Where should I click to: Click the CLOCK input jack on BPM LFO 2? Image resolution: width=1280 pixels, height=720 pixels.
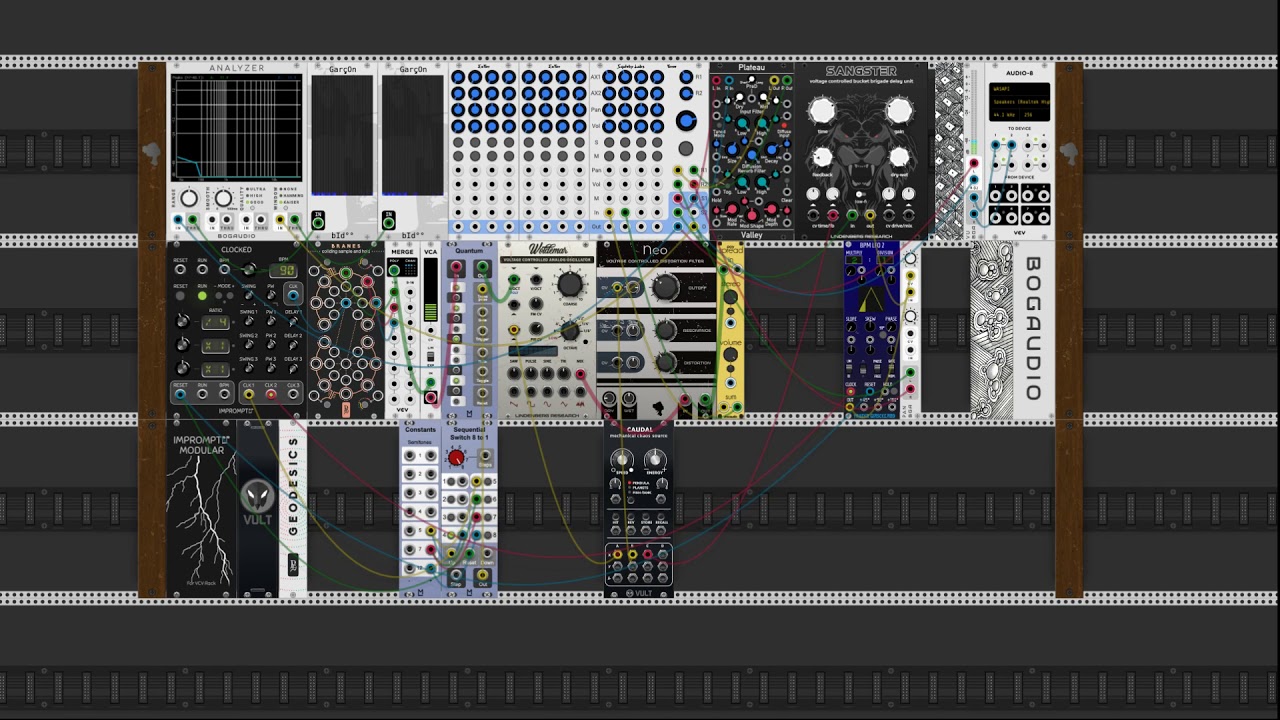(850, 391)
